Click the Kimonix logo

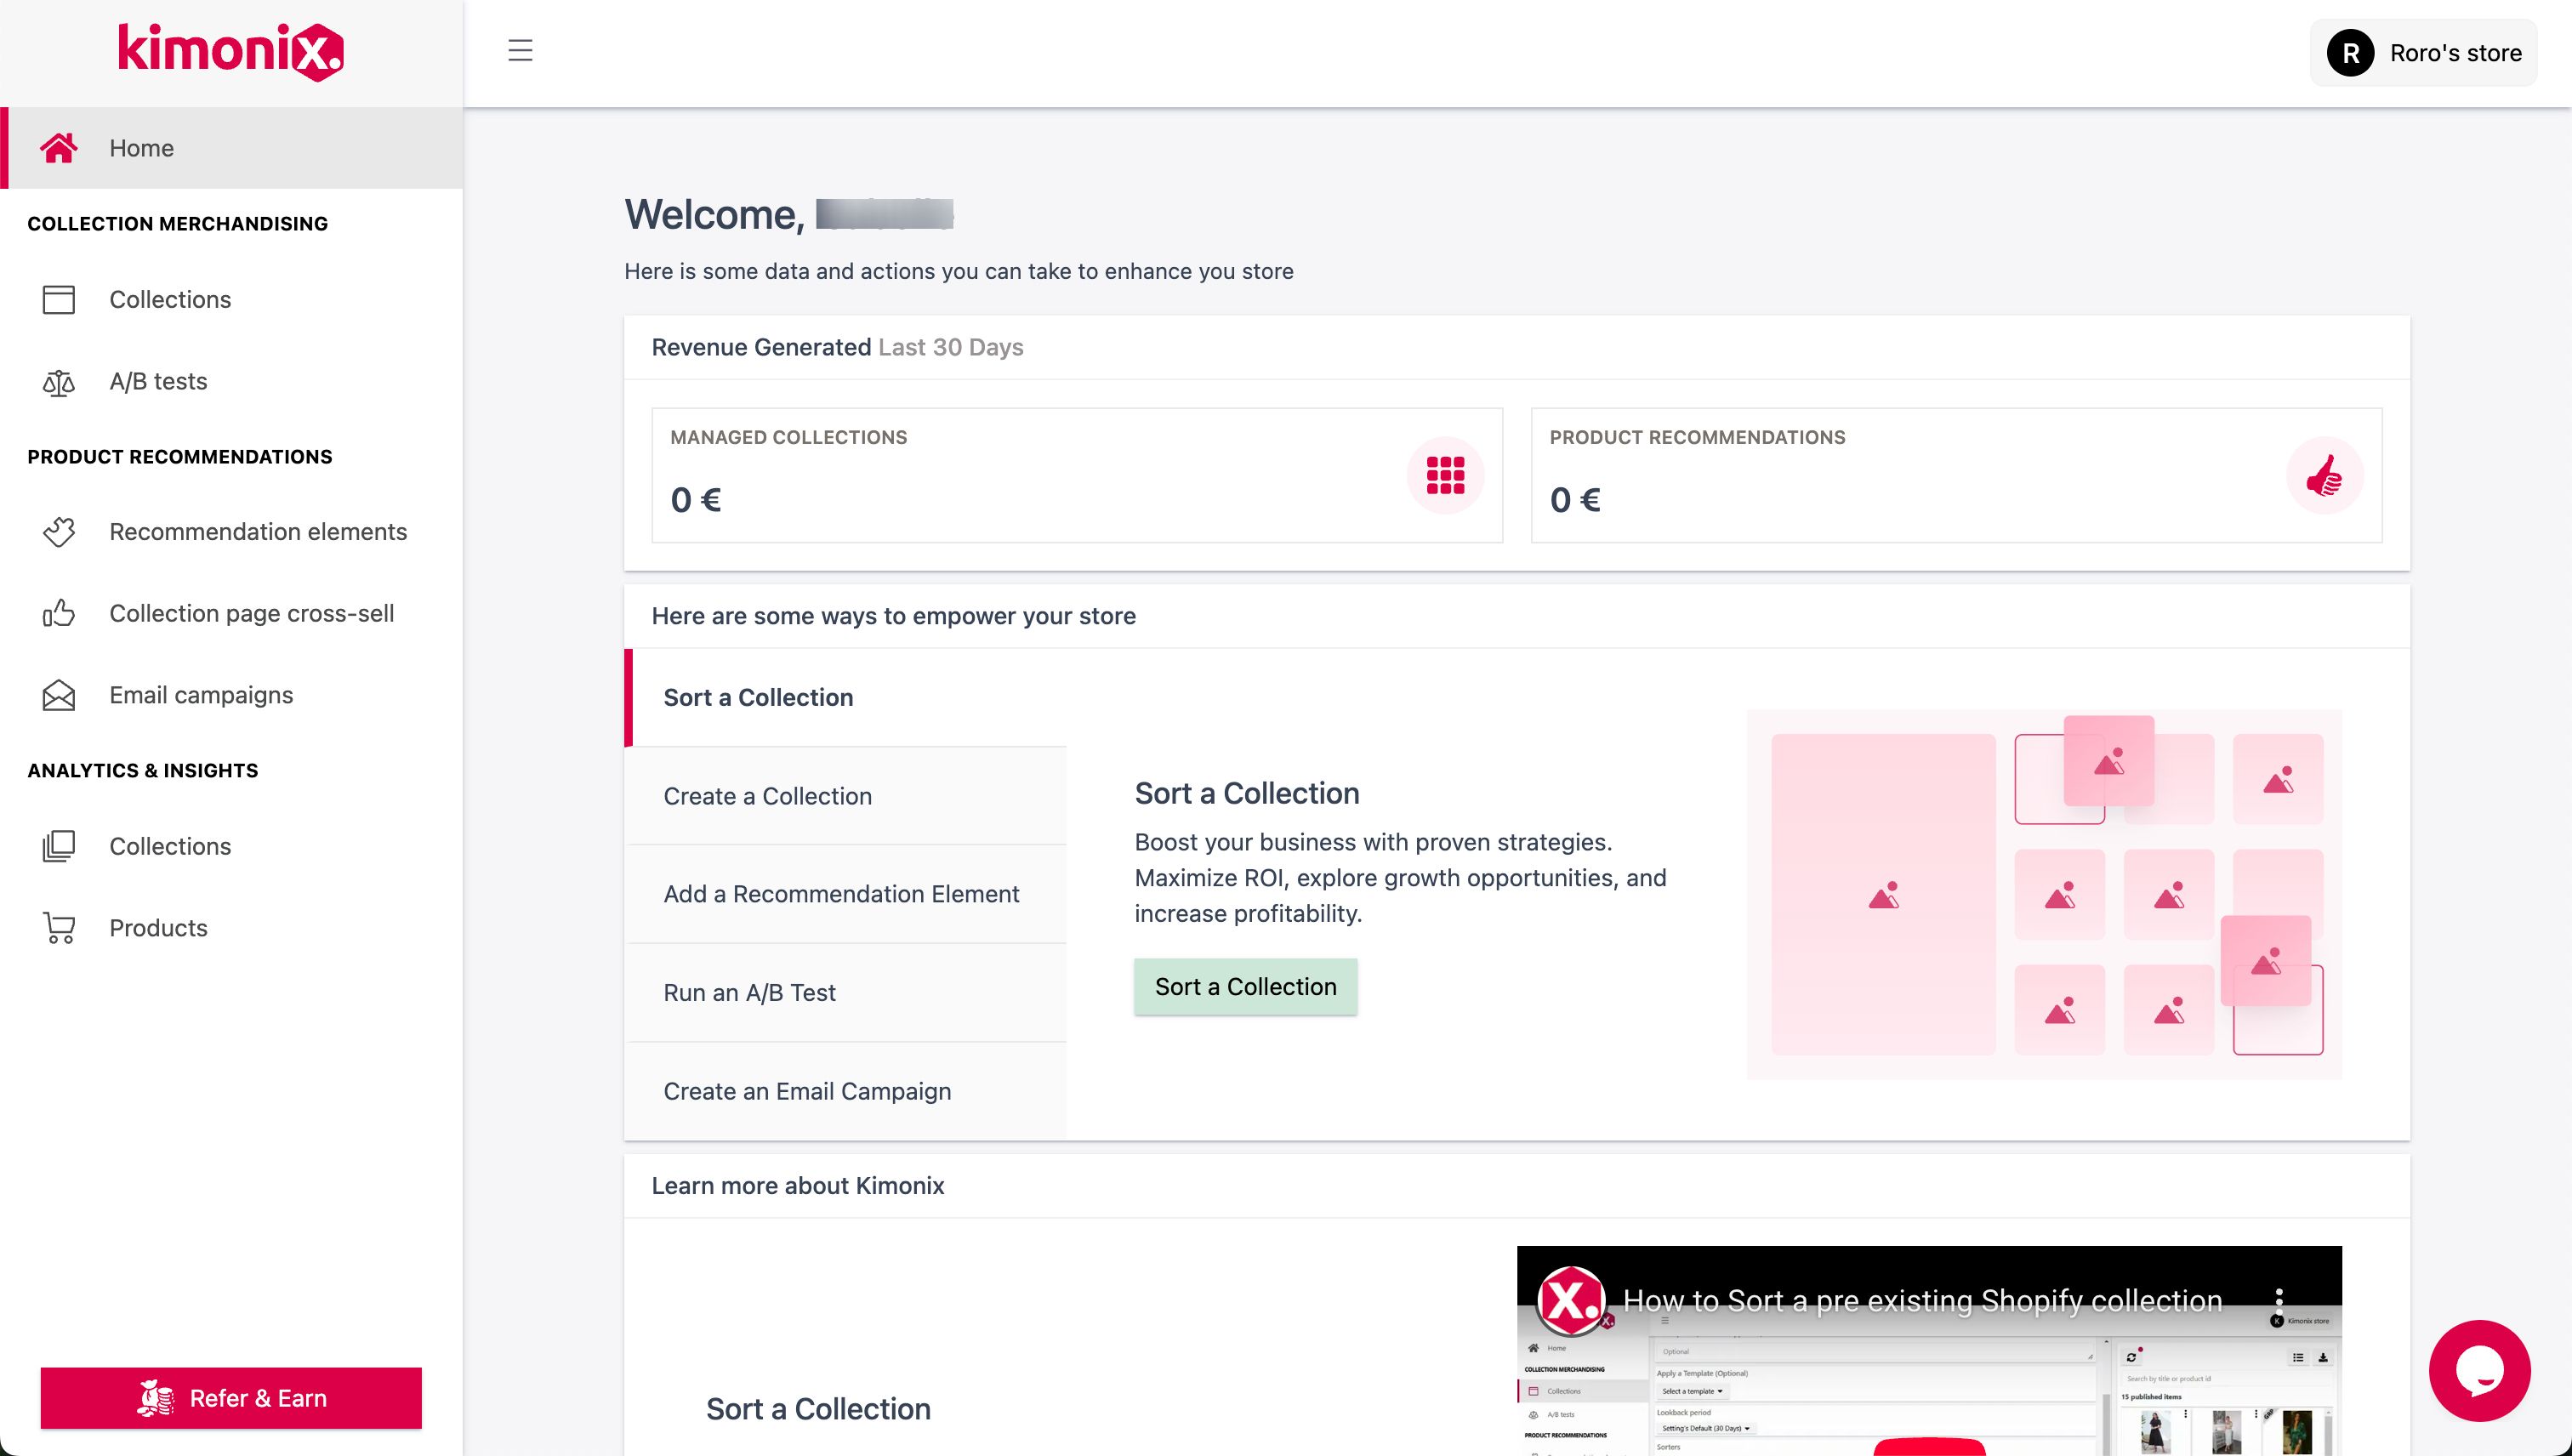(230, 51)
